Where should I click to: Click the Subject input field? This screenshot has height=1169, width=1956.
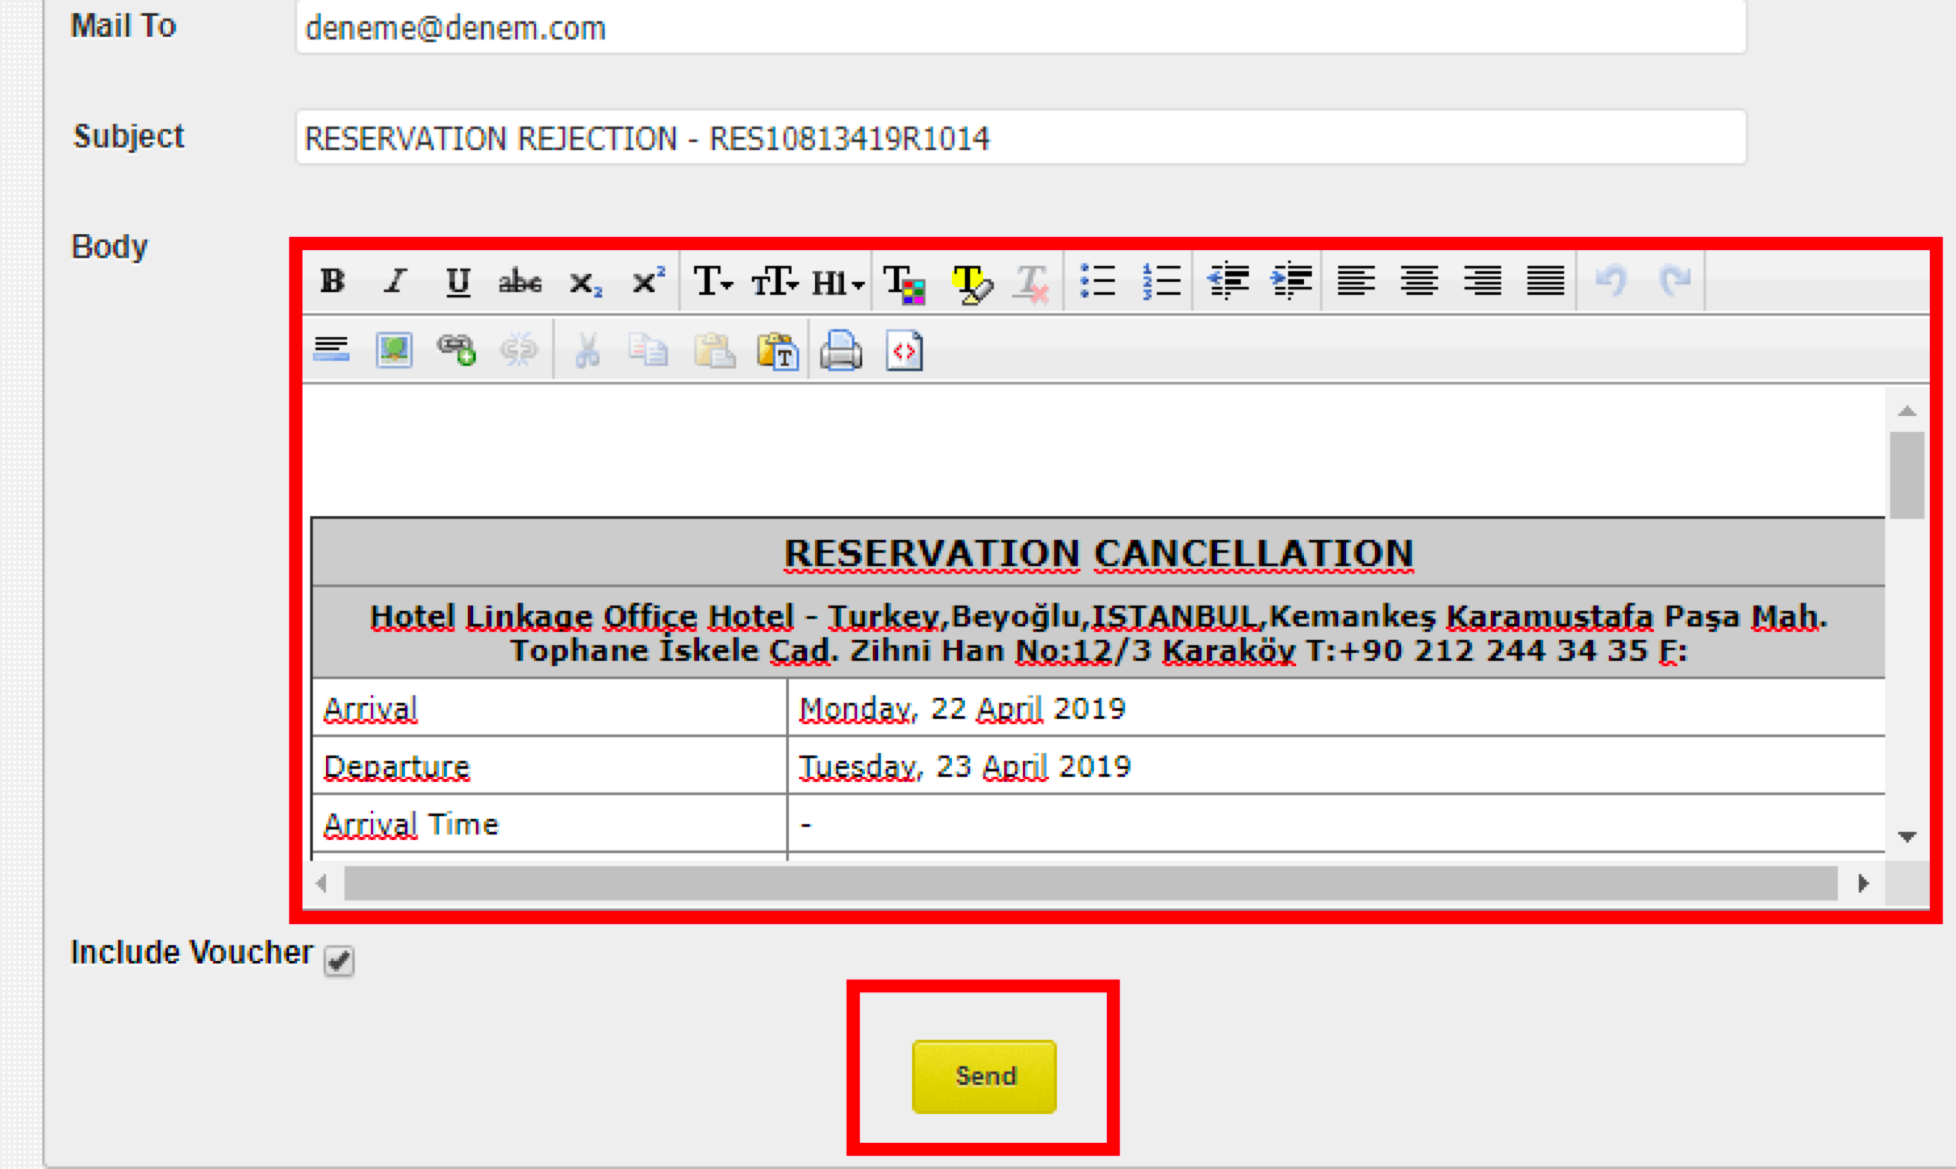(x=1020, y=138)
